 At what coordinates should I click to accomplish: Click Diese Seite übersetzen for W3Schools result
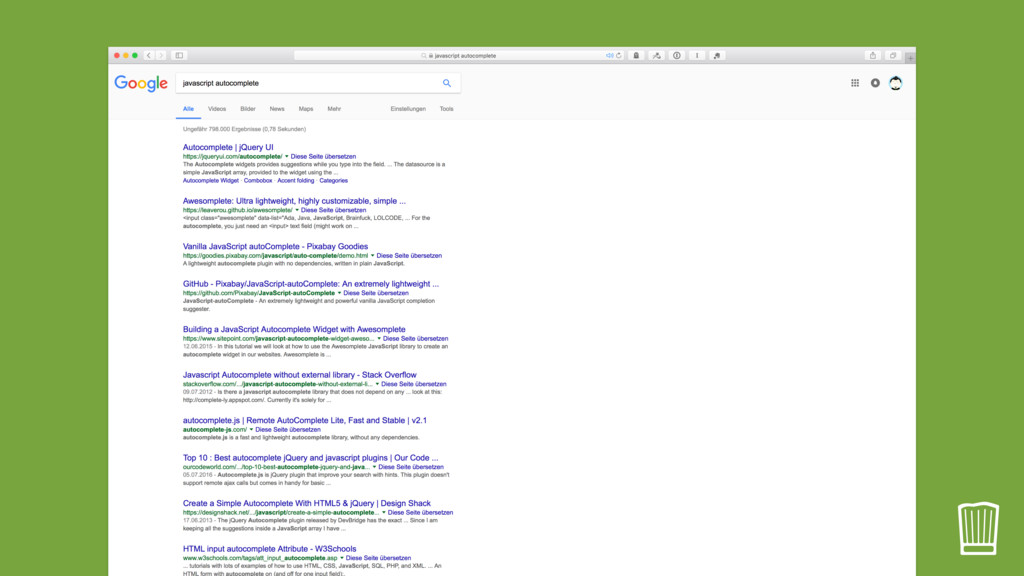pos(378,558)
